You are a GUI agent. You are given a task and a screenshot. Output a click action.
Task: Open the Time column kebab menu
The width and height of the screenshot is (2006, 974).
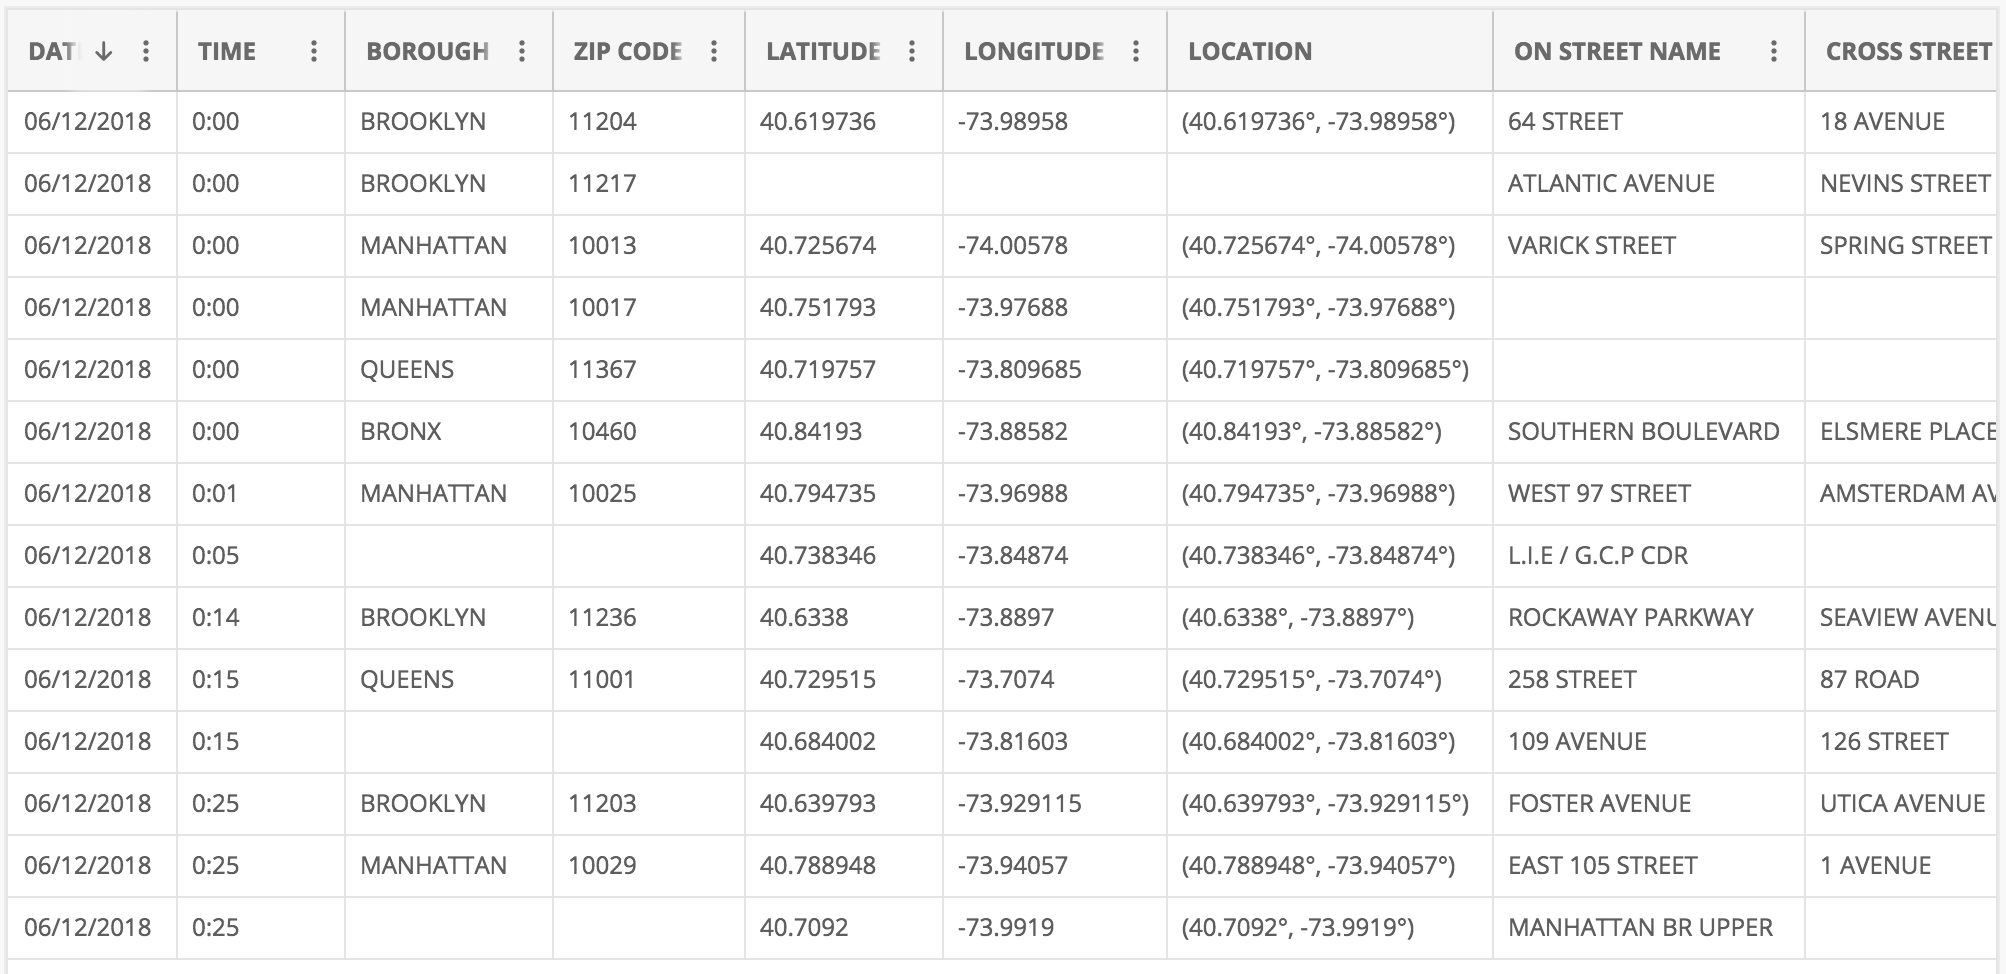(x=314, y=52)
